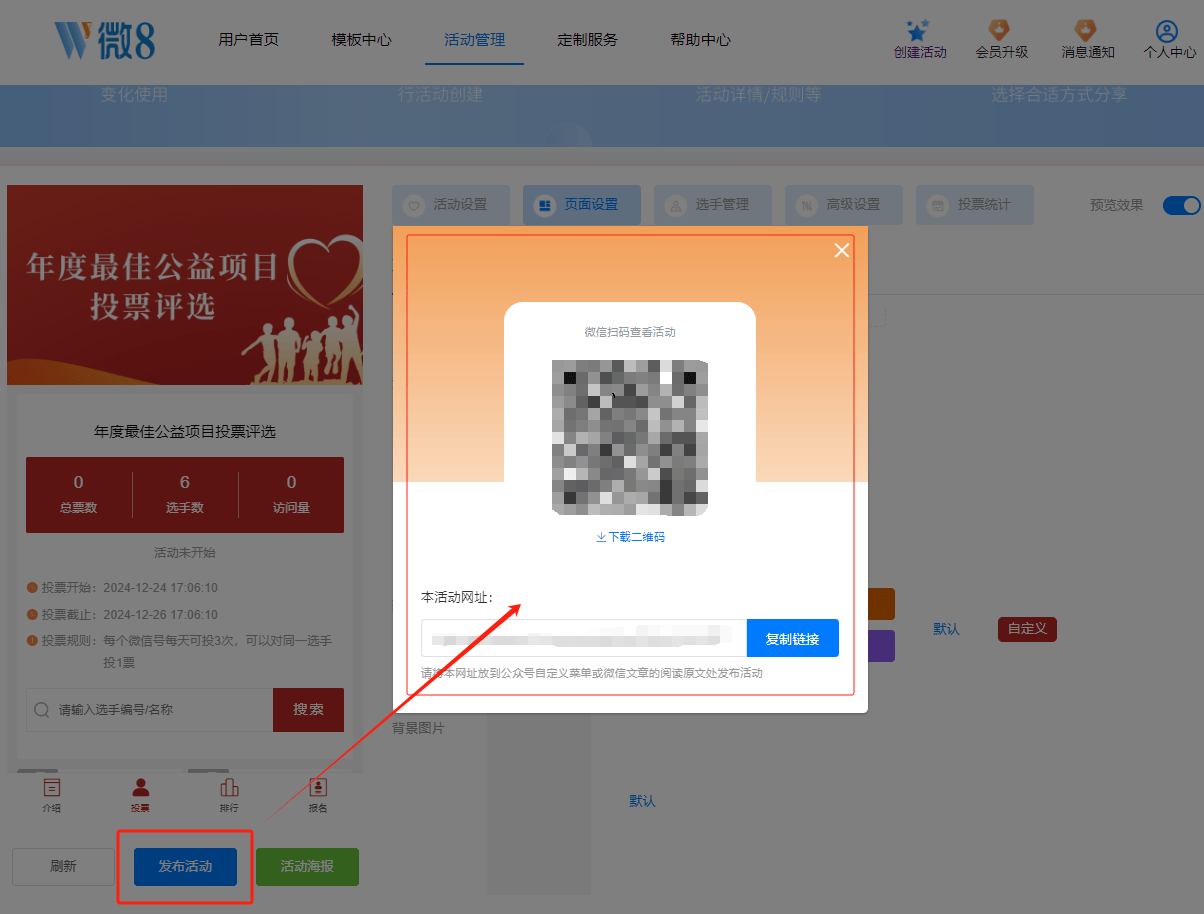This screenshot has width=1204, height=914.
Task: Switch to 活动设置 tab
Action: coord(450,205)
